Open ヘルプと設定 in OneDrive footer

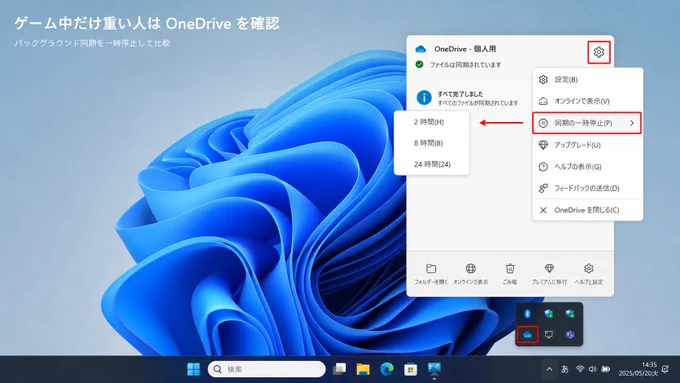pyautogui.click(x=588, y=274)
